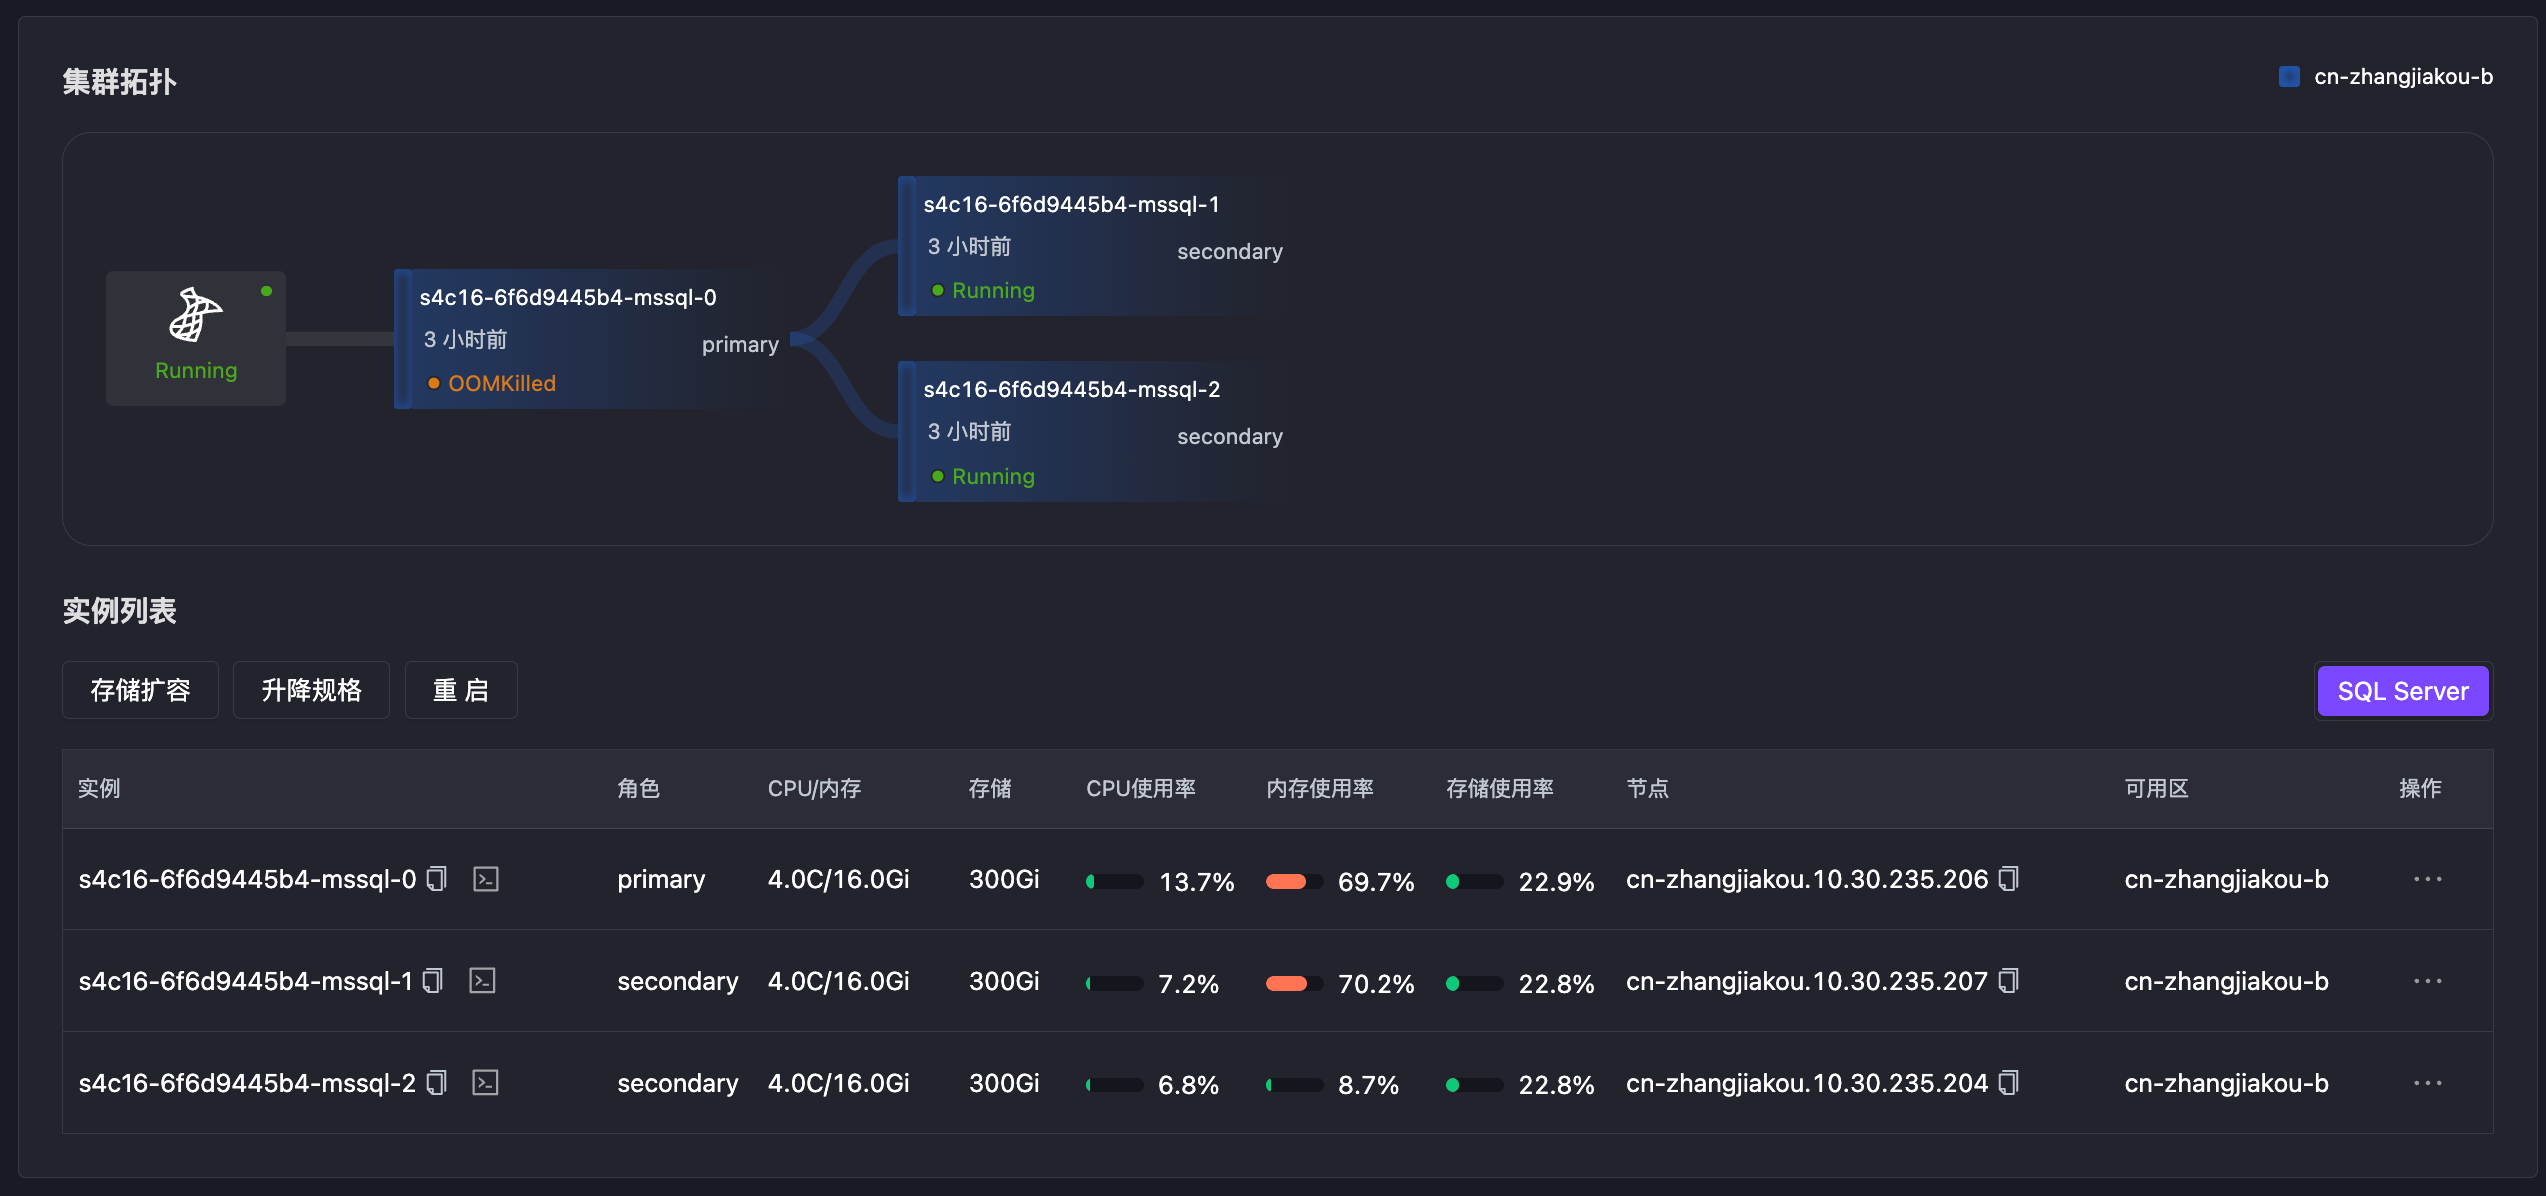Click the 重启 restart button

[461, 690]
